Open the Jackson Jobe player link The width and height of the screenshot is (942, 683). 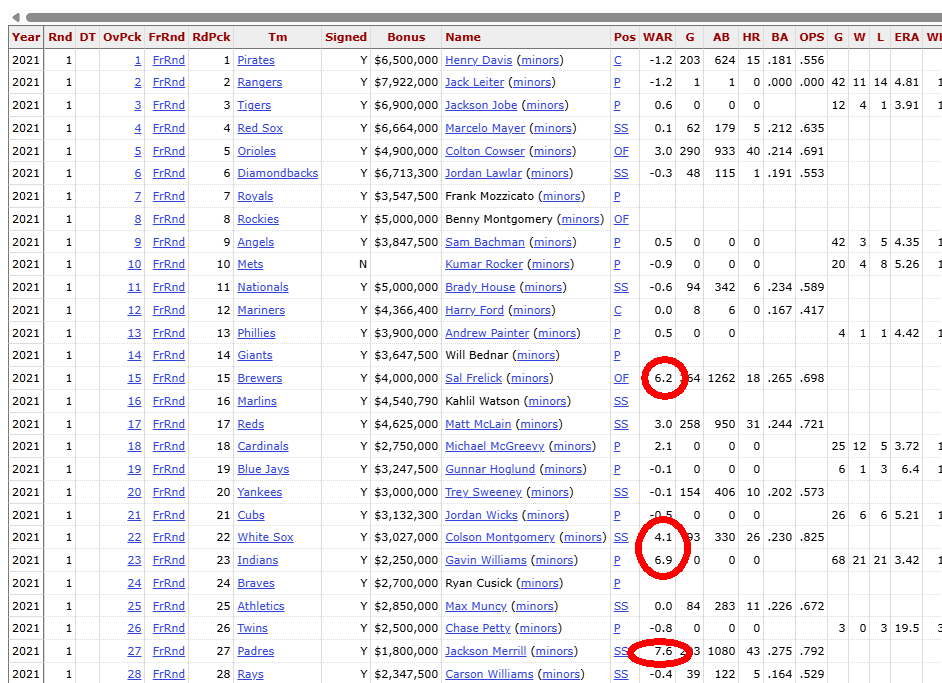pos(481,105)
